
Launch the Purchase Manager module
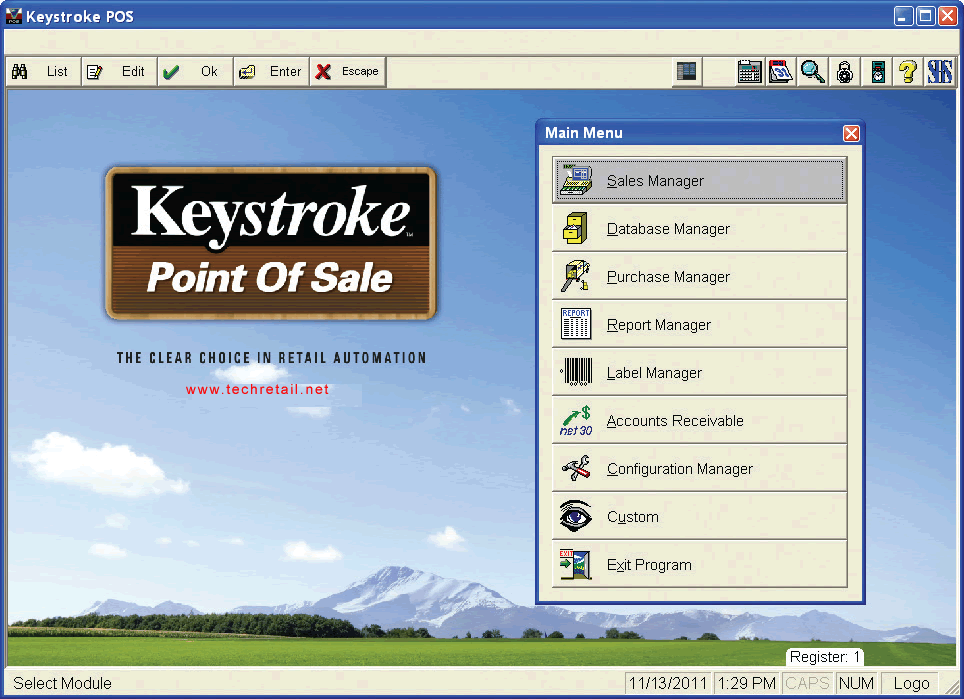click(699, 277)
